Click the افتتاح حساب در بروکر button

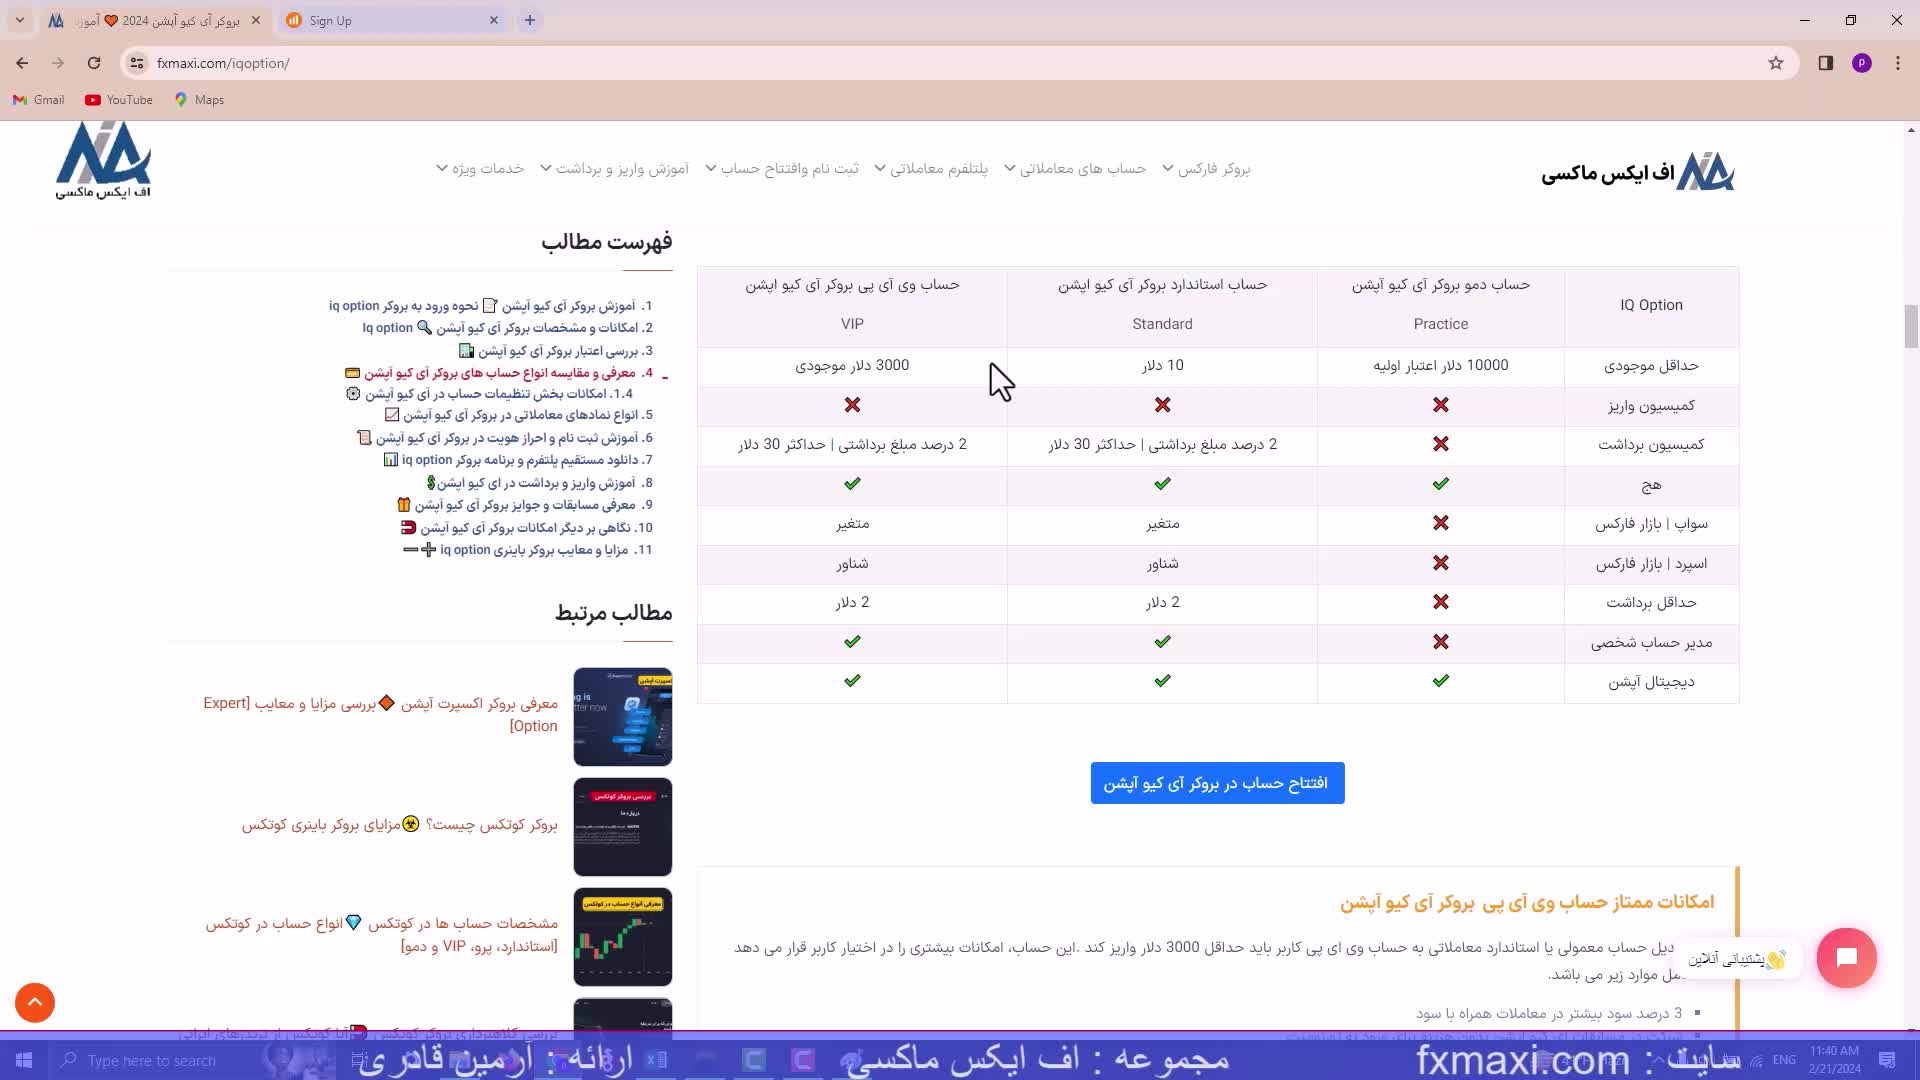[1216, 783]
